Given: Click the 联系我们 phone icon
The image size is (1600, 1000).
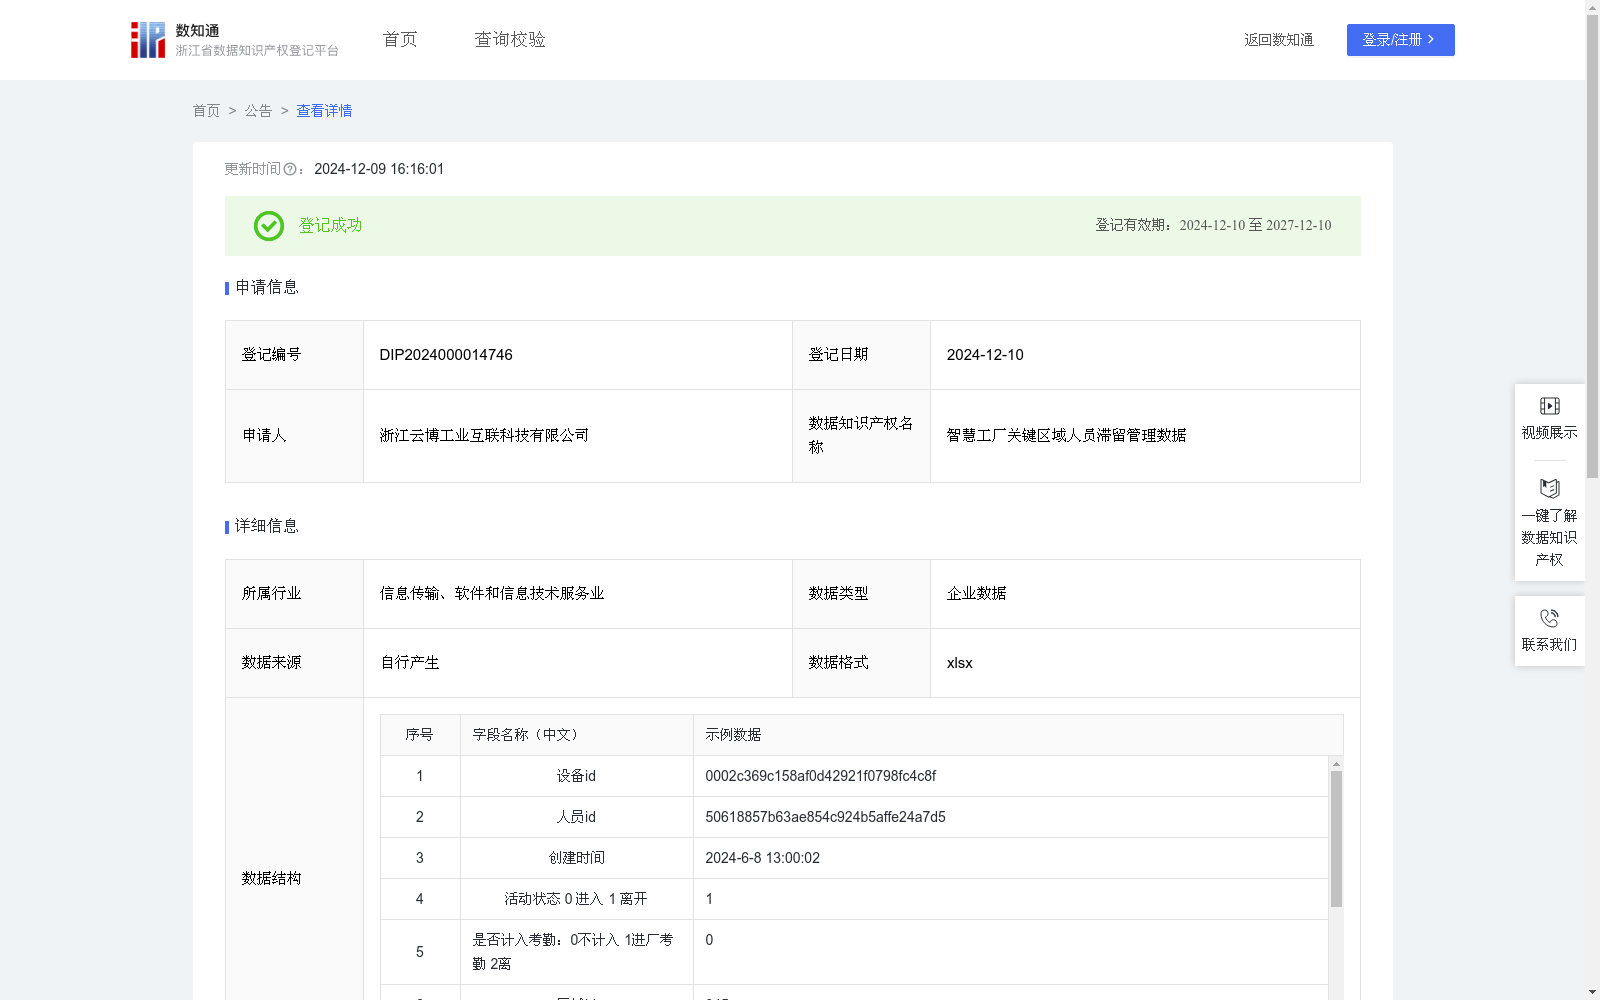Looking at the screenshot, I should [x=1549, y=618].
